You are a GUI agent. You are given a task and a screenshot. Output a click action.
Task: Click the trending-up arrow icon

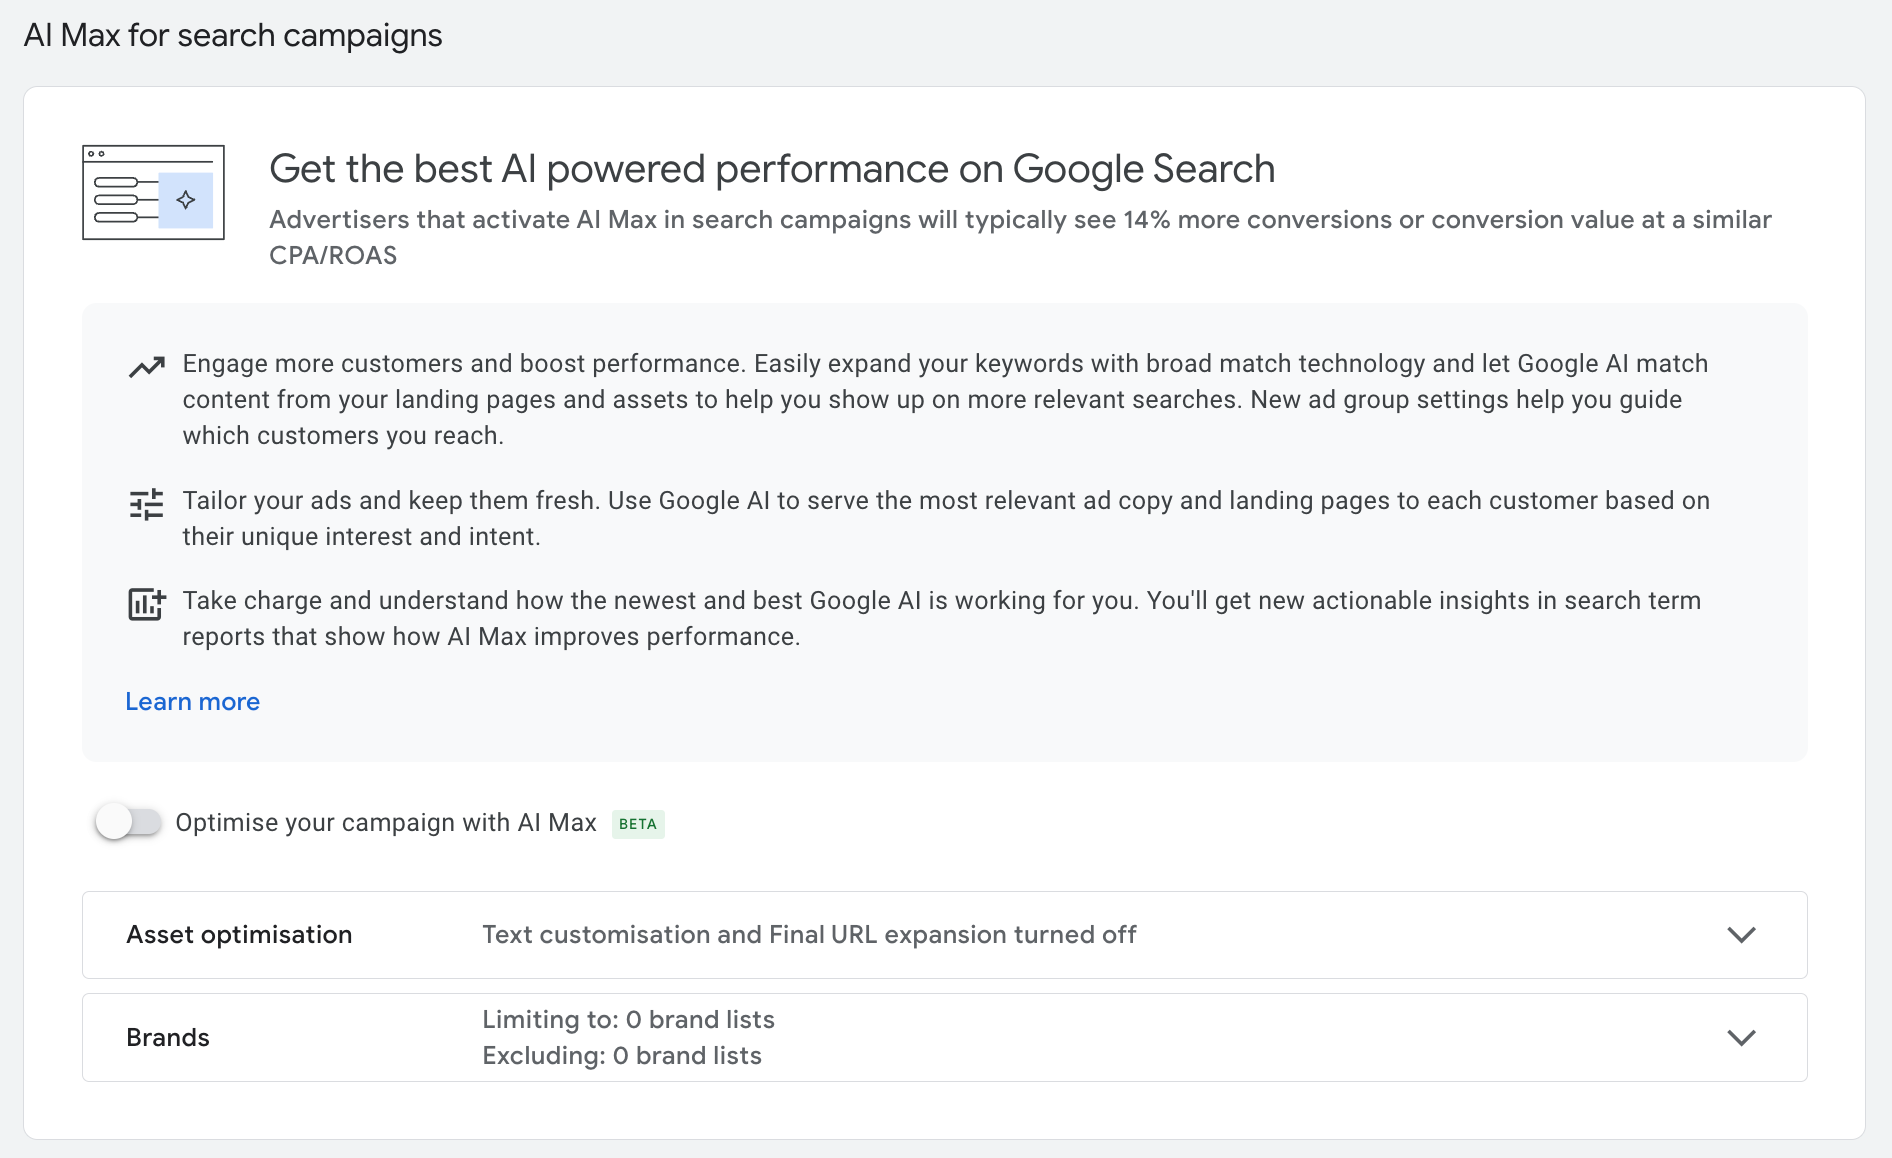[146, 367]
